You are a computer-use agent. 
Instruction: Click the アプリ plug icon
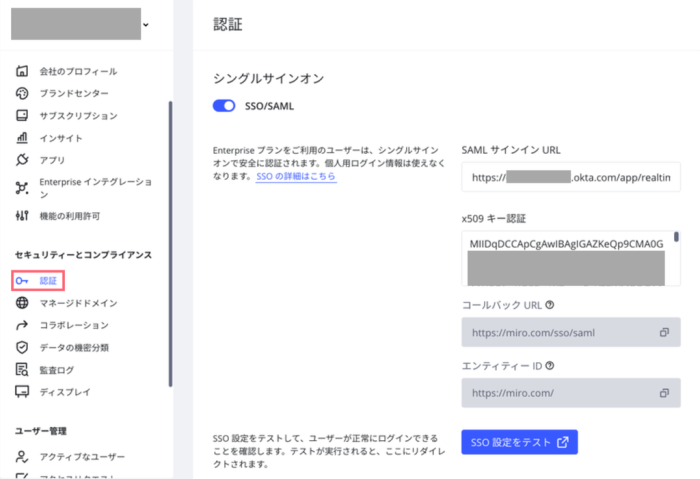point(22,160)
